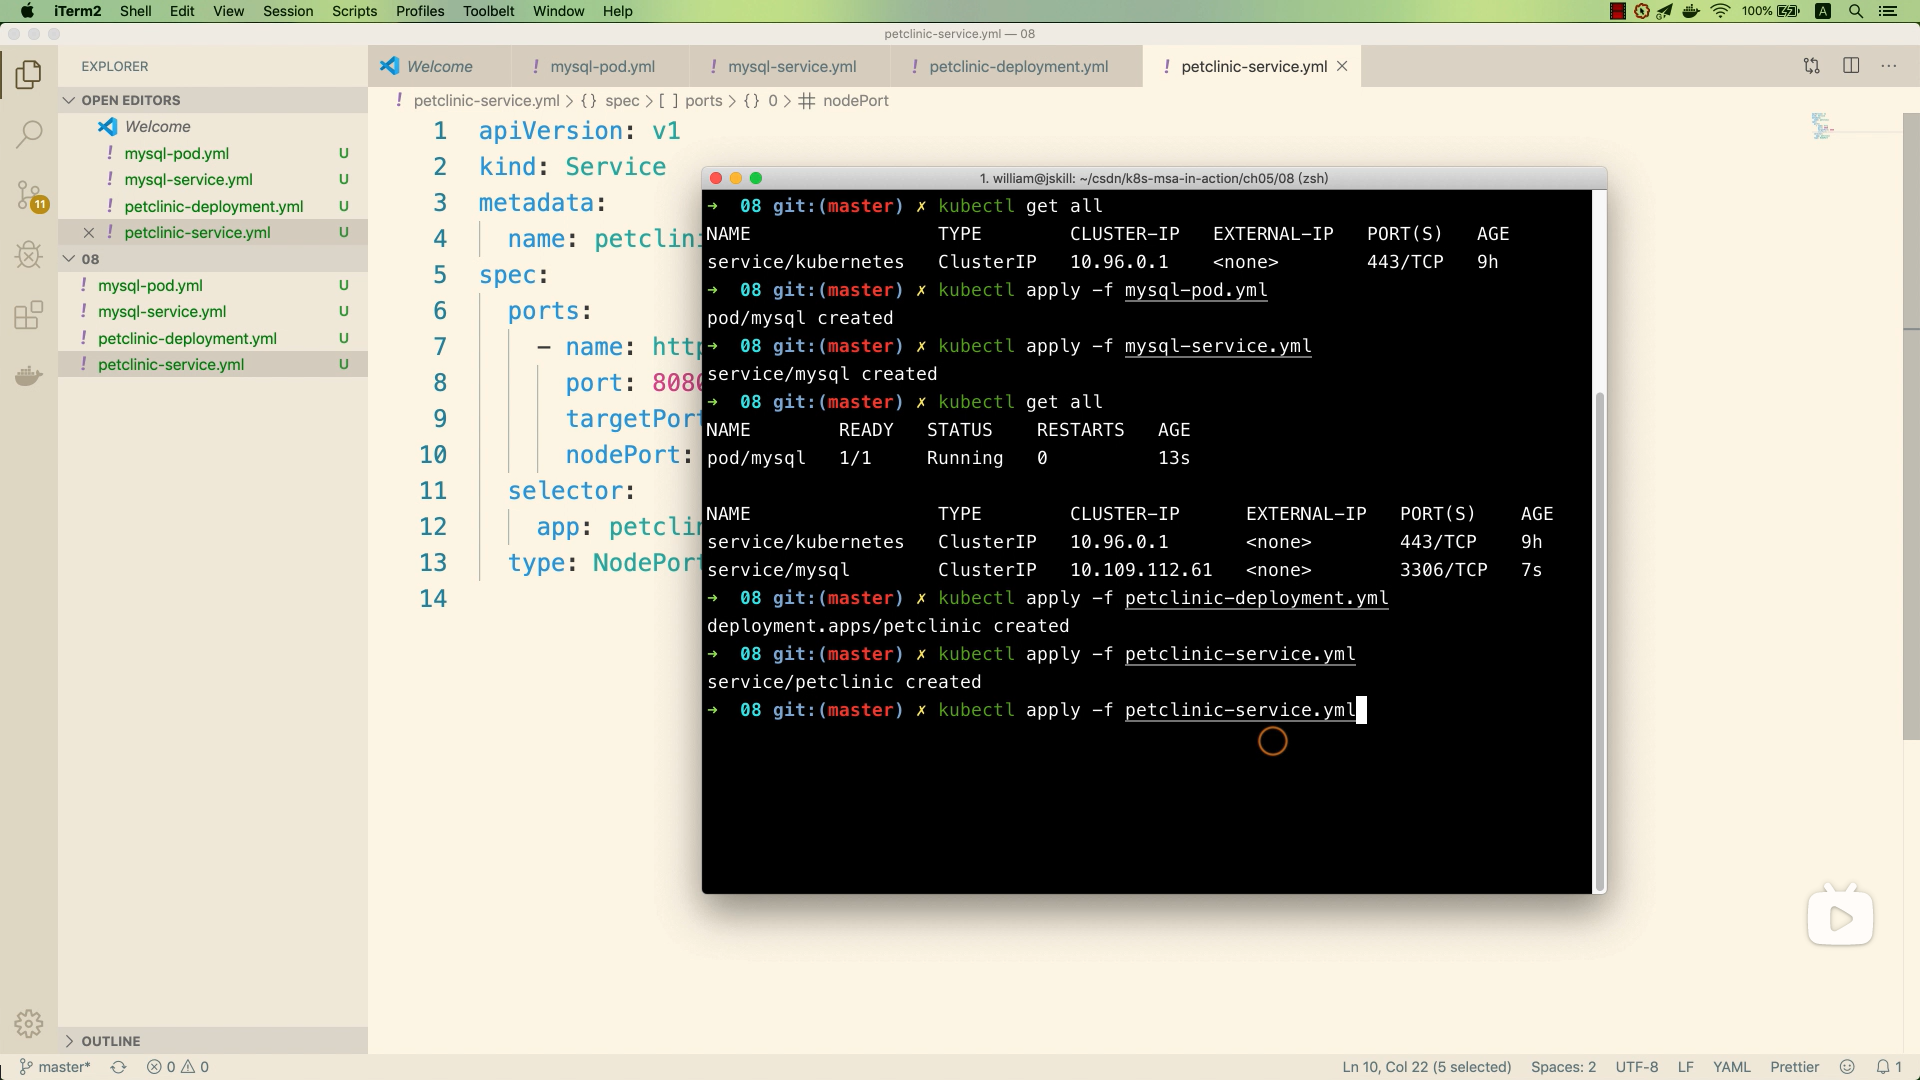This screenshot has height=1080, width=1920.
Task: Close petclinic-service.yml in Open Editors
Action: click(x=88, y=233)
